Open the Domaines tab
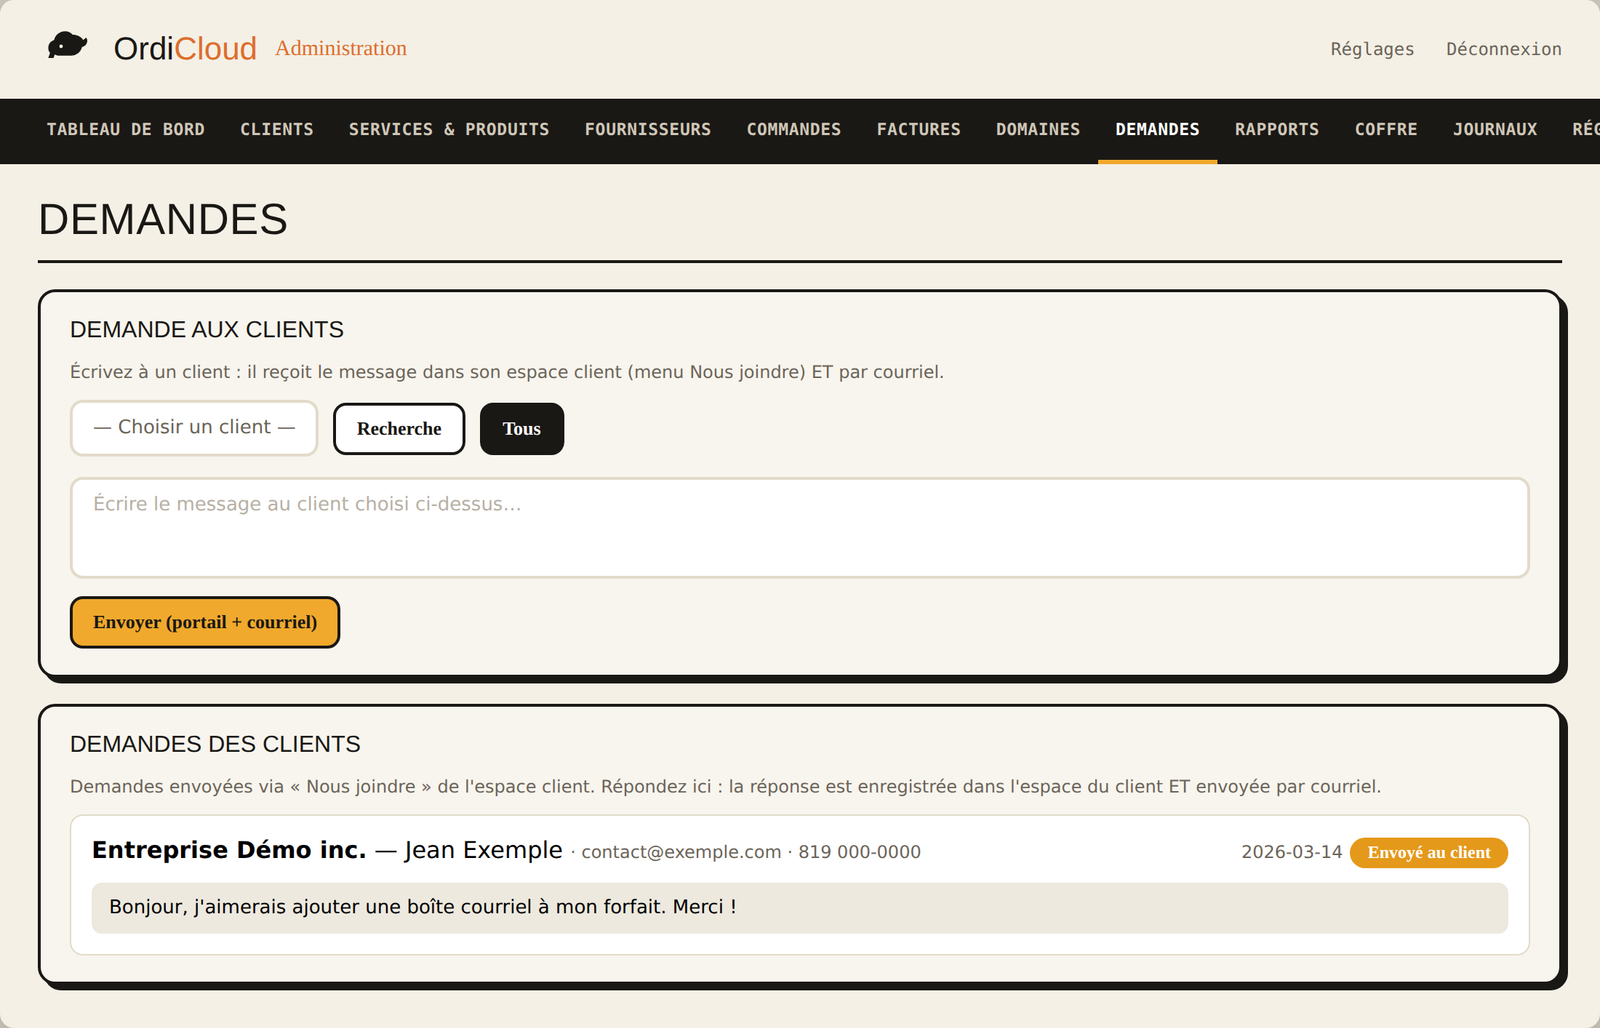1600x1028 pixels. pyautogui.click(x=1038, y=130)
